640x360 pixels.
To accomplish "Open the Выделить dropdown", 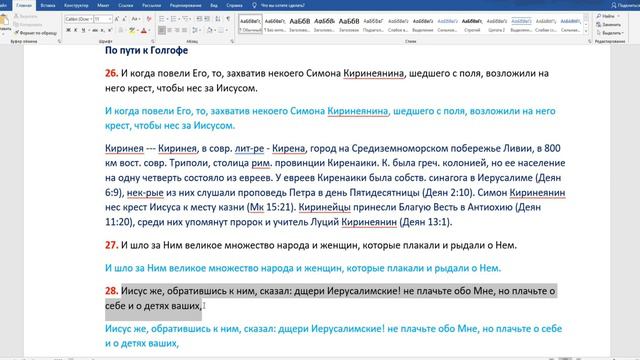I will point(610,33).
